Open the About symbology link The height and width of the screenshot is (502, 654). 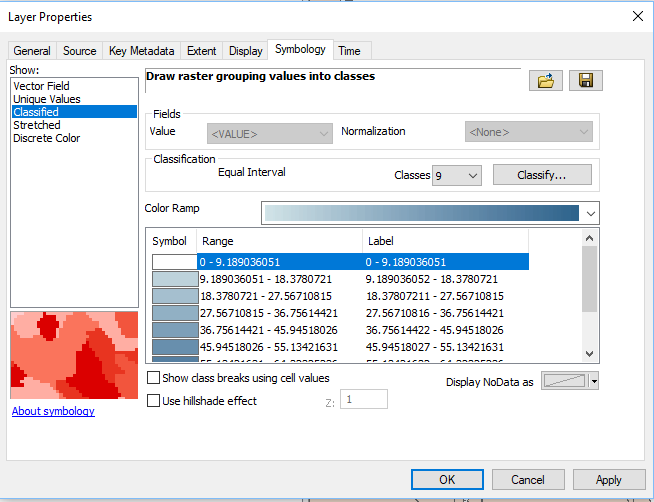click(53, 411)
